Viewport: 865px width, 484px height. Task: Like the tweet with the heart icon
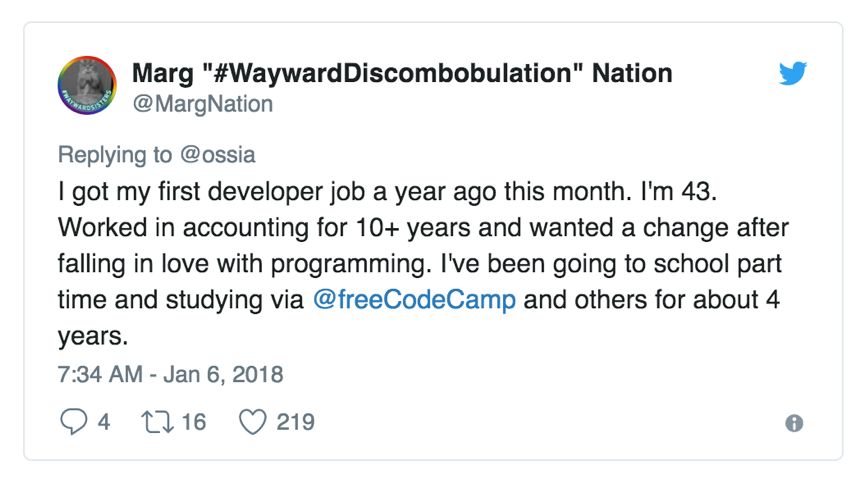pos(253,422)
